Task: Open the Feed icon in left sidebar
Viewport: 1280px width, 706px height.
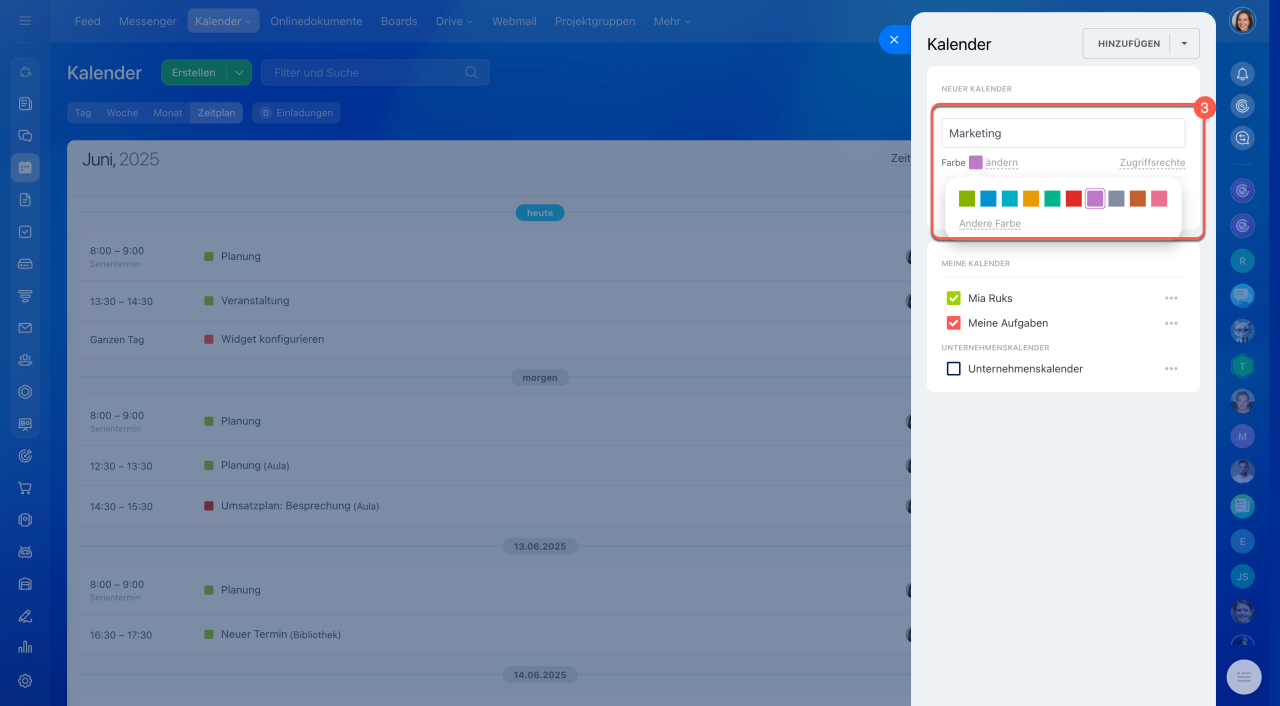Action: pos(25,103)
